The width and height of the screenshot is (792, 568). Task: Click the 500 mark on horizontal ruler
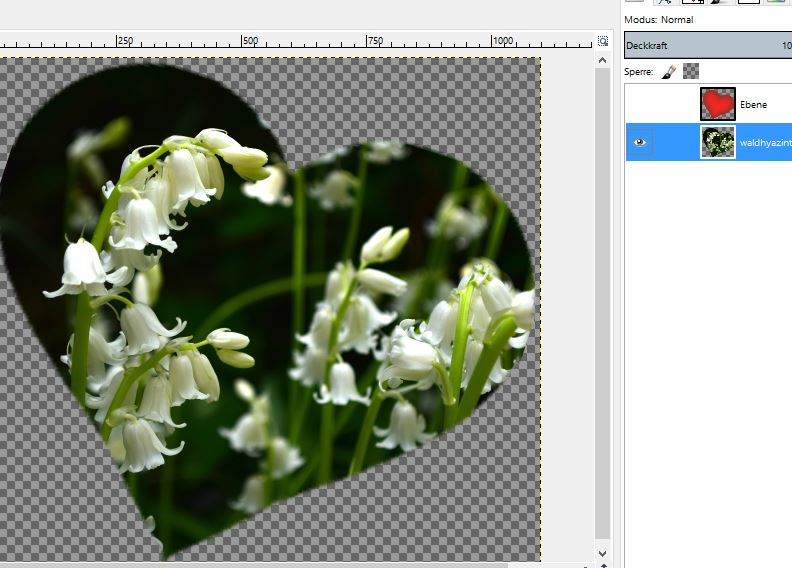[x=250, y=41]
